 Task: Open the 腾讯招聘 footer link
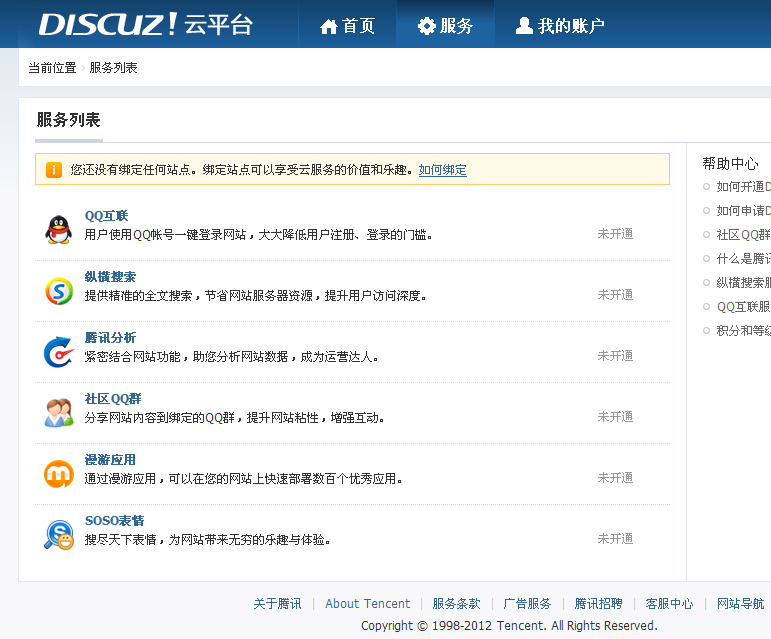coord(598,604)
